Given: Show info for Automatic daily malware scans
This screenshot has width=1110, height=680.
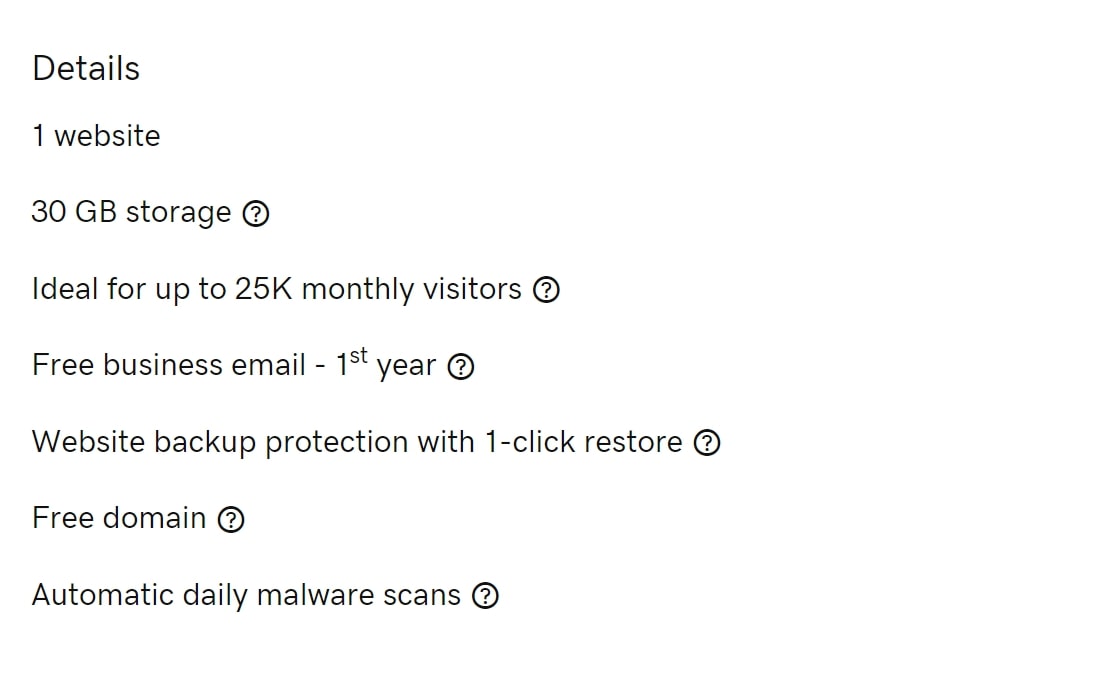Looking at the screenshot, I should [486, 596].
